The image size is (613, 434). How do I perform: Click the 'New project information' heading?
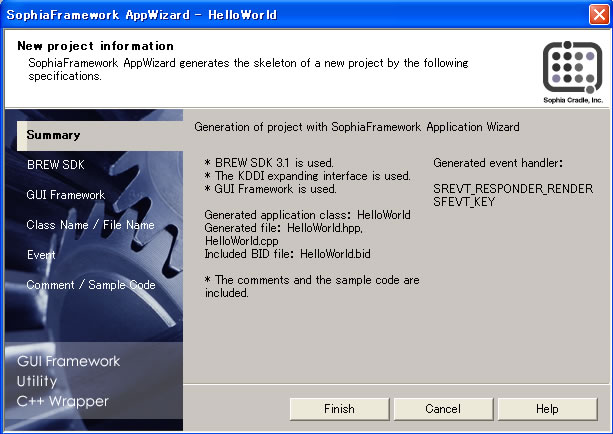coord(95,46)
